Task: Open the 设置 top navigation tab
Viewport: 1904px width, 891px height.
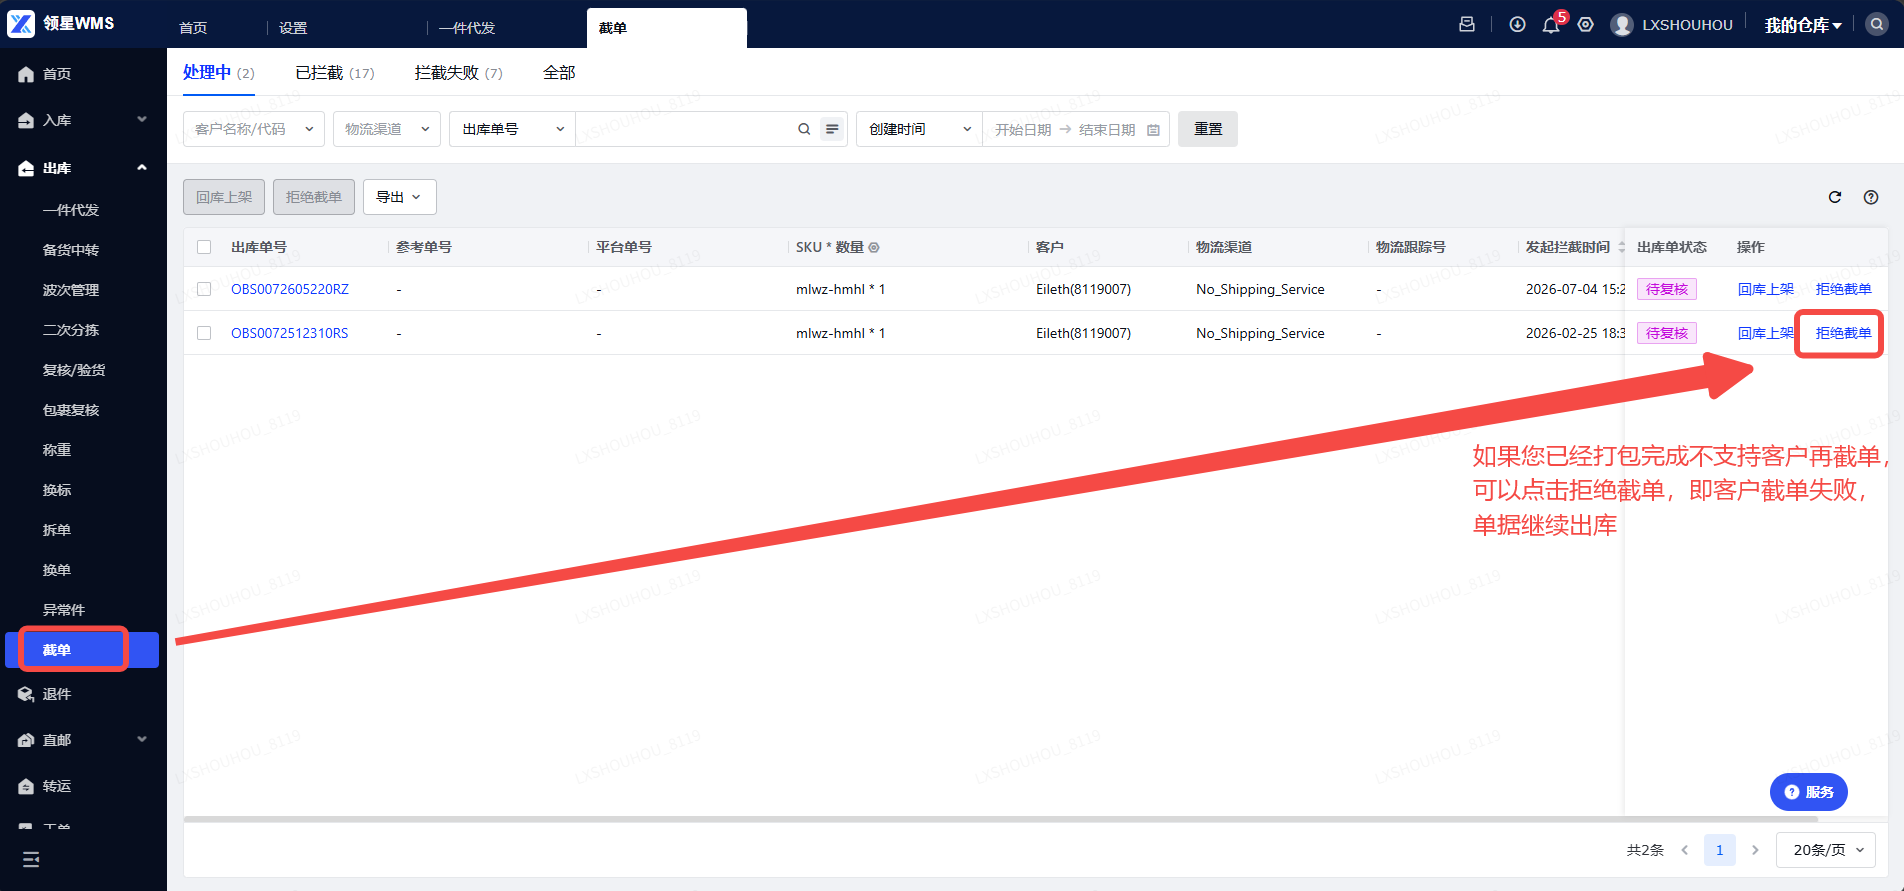Action: 293,28
